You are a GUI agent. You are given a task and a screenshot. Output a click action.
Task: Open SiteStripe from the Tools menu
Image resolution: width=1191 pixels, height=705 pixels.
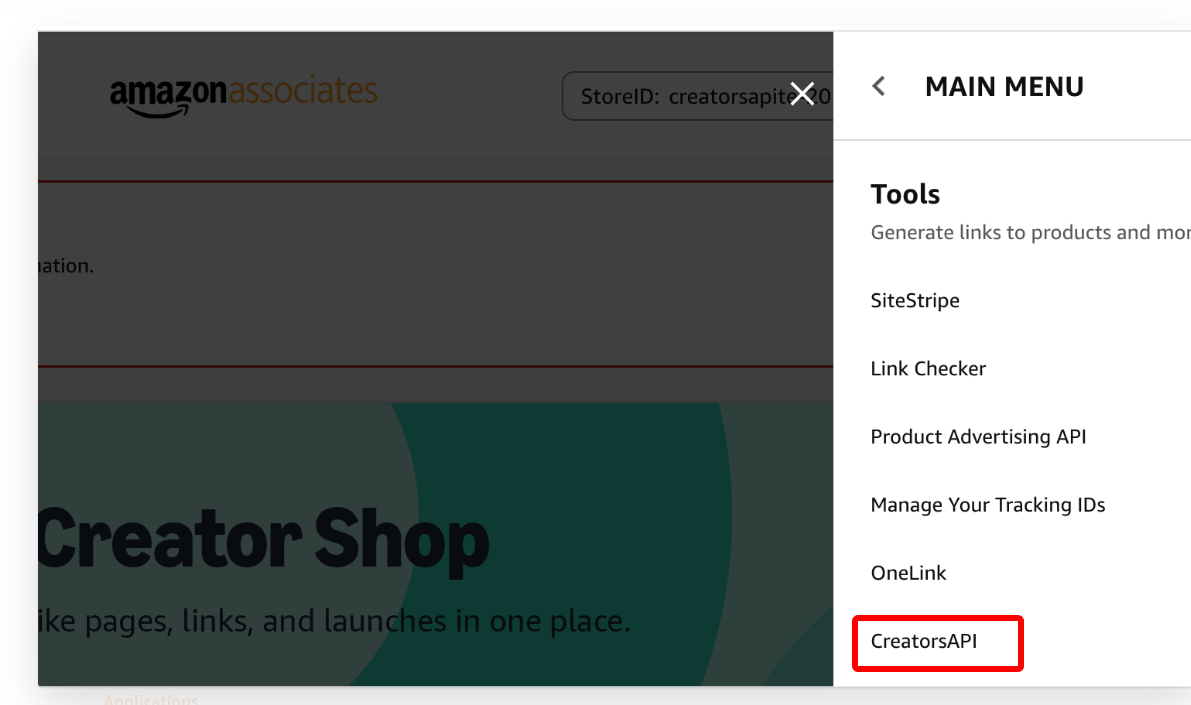click(915, 300)
